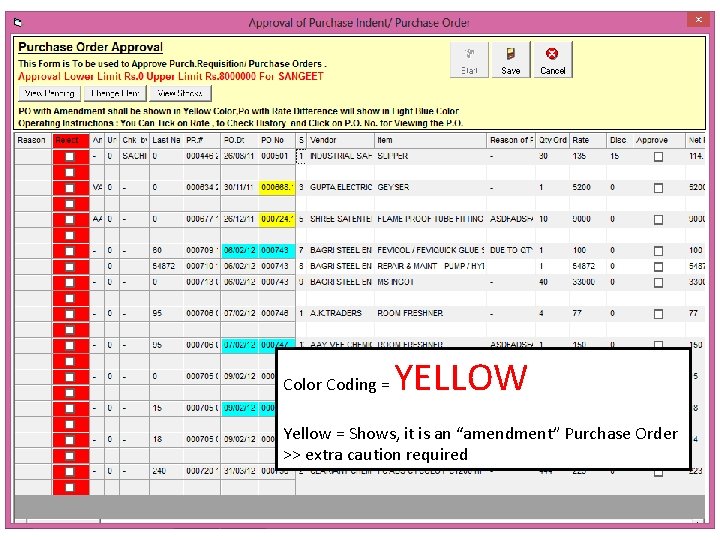Close the Approval of Purchase Indent window

[x=698, y=20]
